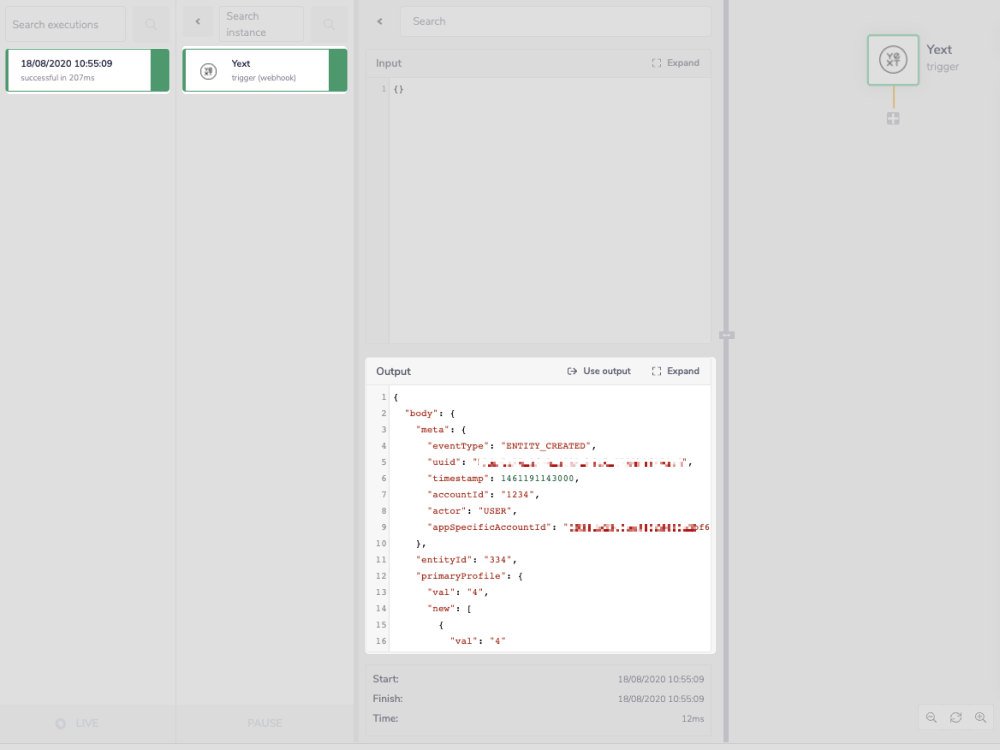Click inside the Search executions field
1000x750 pixels.
click(63, 23)
